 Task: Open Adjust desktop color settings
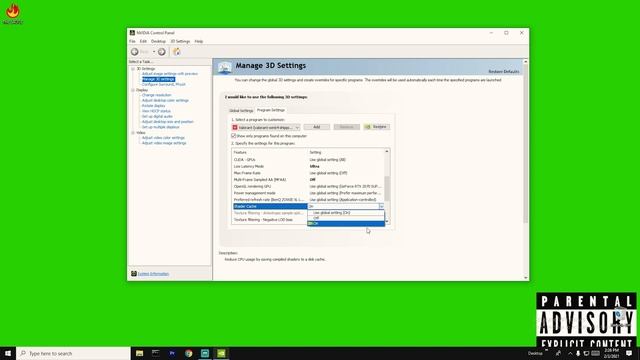(165, 100)
